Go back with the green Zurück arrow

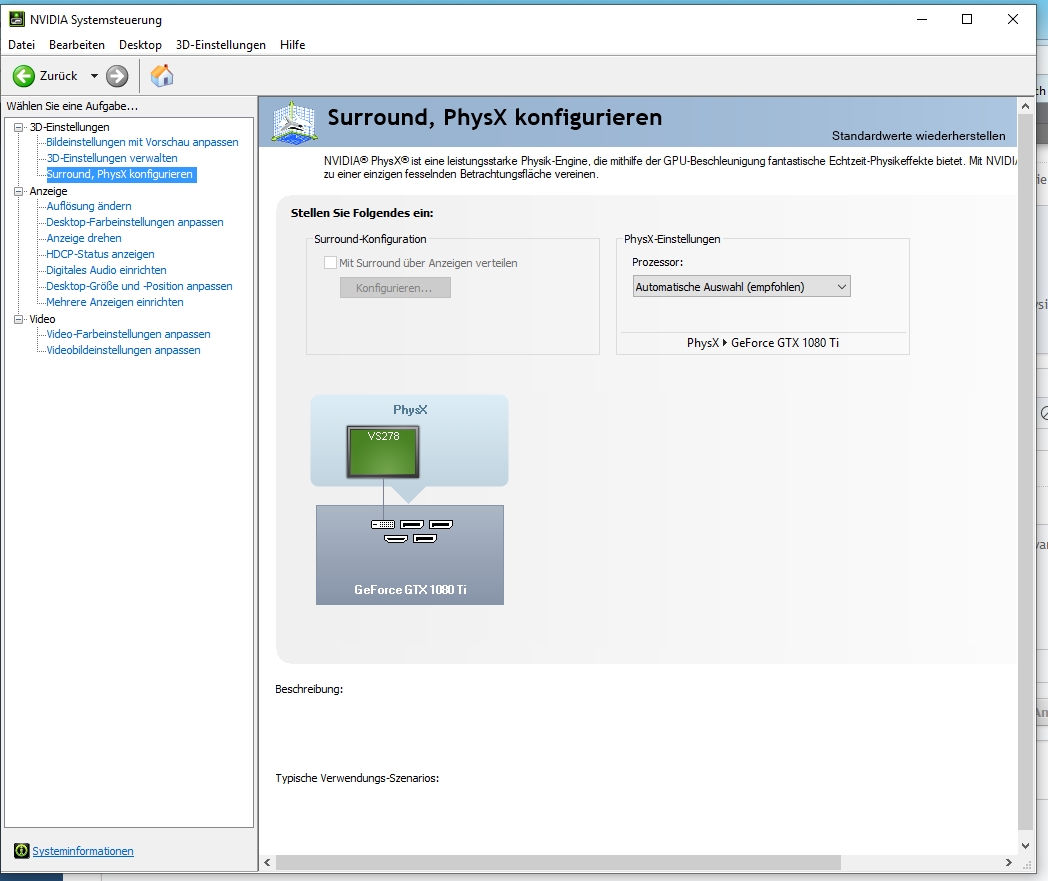[x=24, y=76]
